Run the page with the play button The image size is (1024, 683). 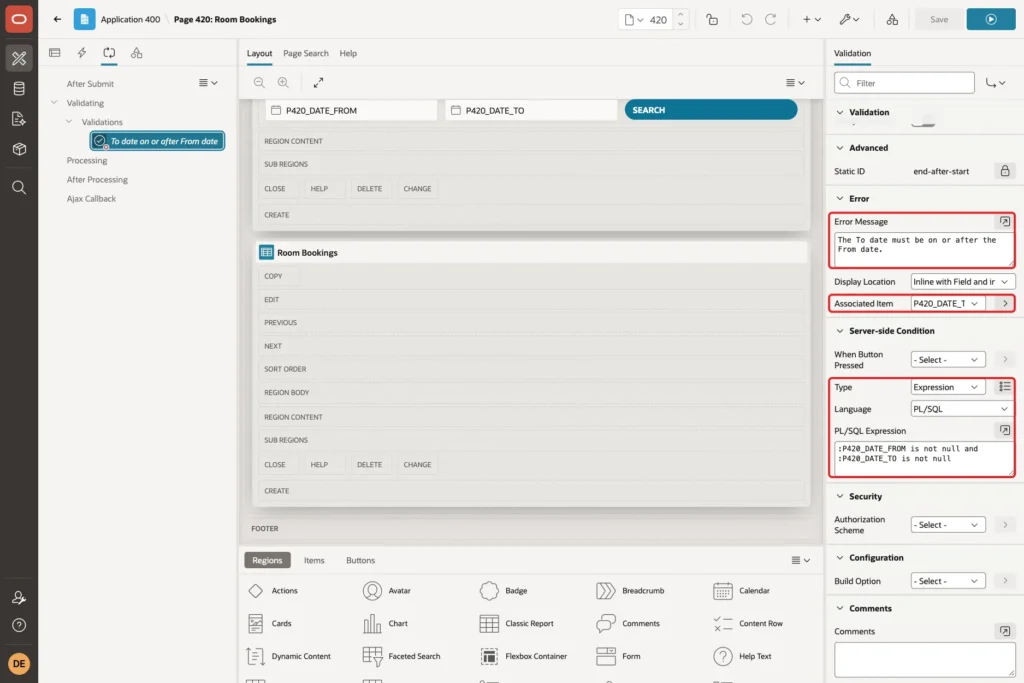click(991, 20)
